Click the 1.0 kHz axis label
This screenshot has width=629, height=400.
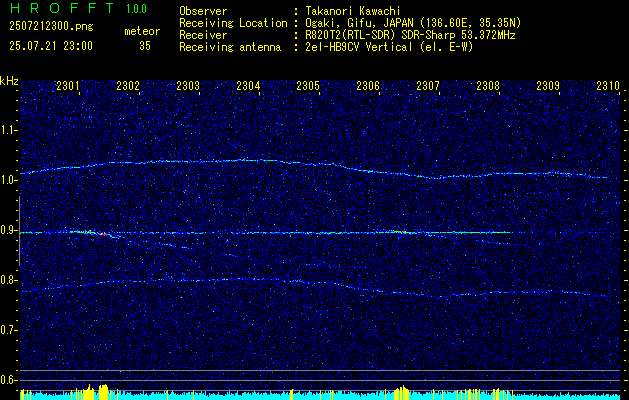coord(9,180)
